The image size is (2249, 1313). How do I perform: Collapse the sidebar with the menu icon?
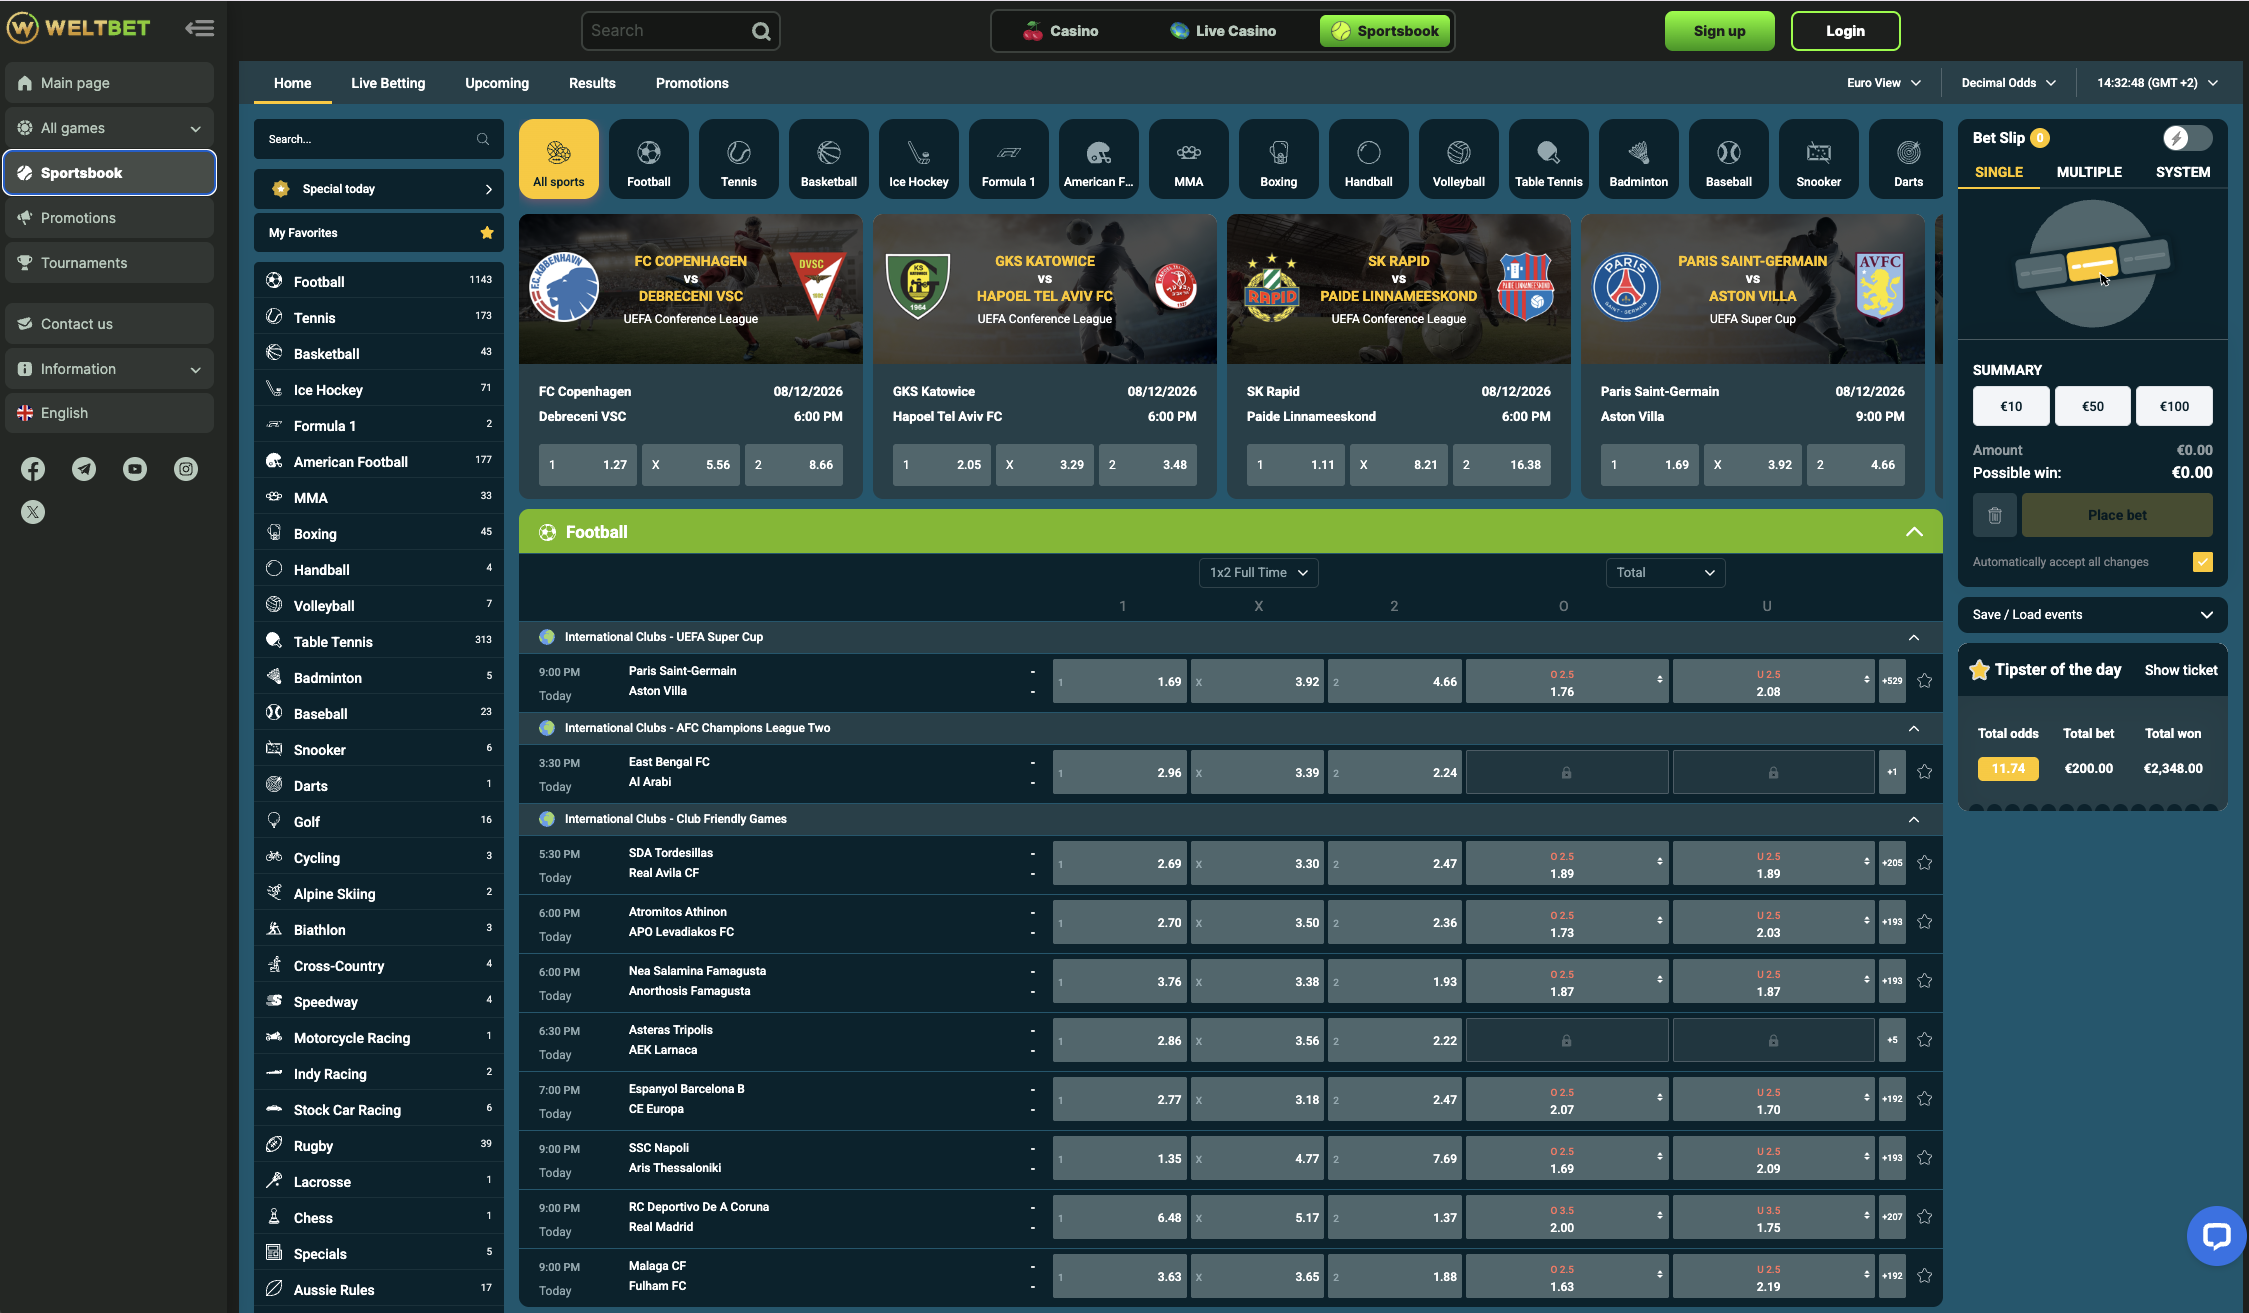click(200, 28)
